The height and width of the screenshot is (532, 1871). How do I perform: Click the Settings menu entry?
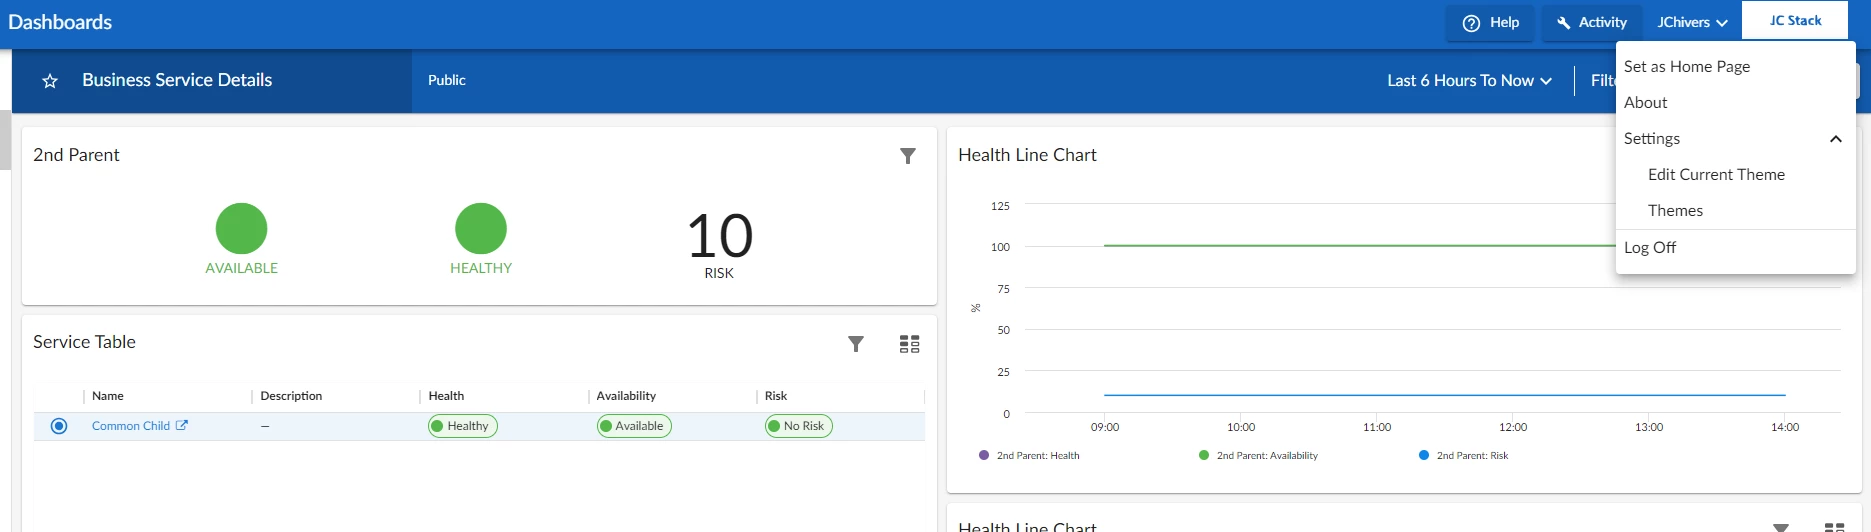[x=1652, y=138]
